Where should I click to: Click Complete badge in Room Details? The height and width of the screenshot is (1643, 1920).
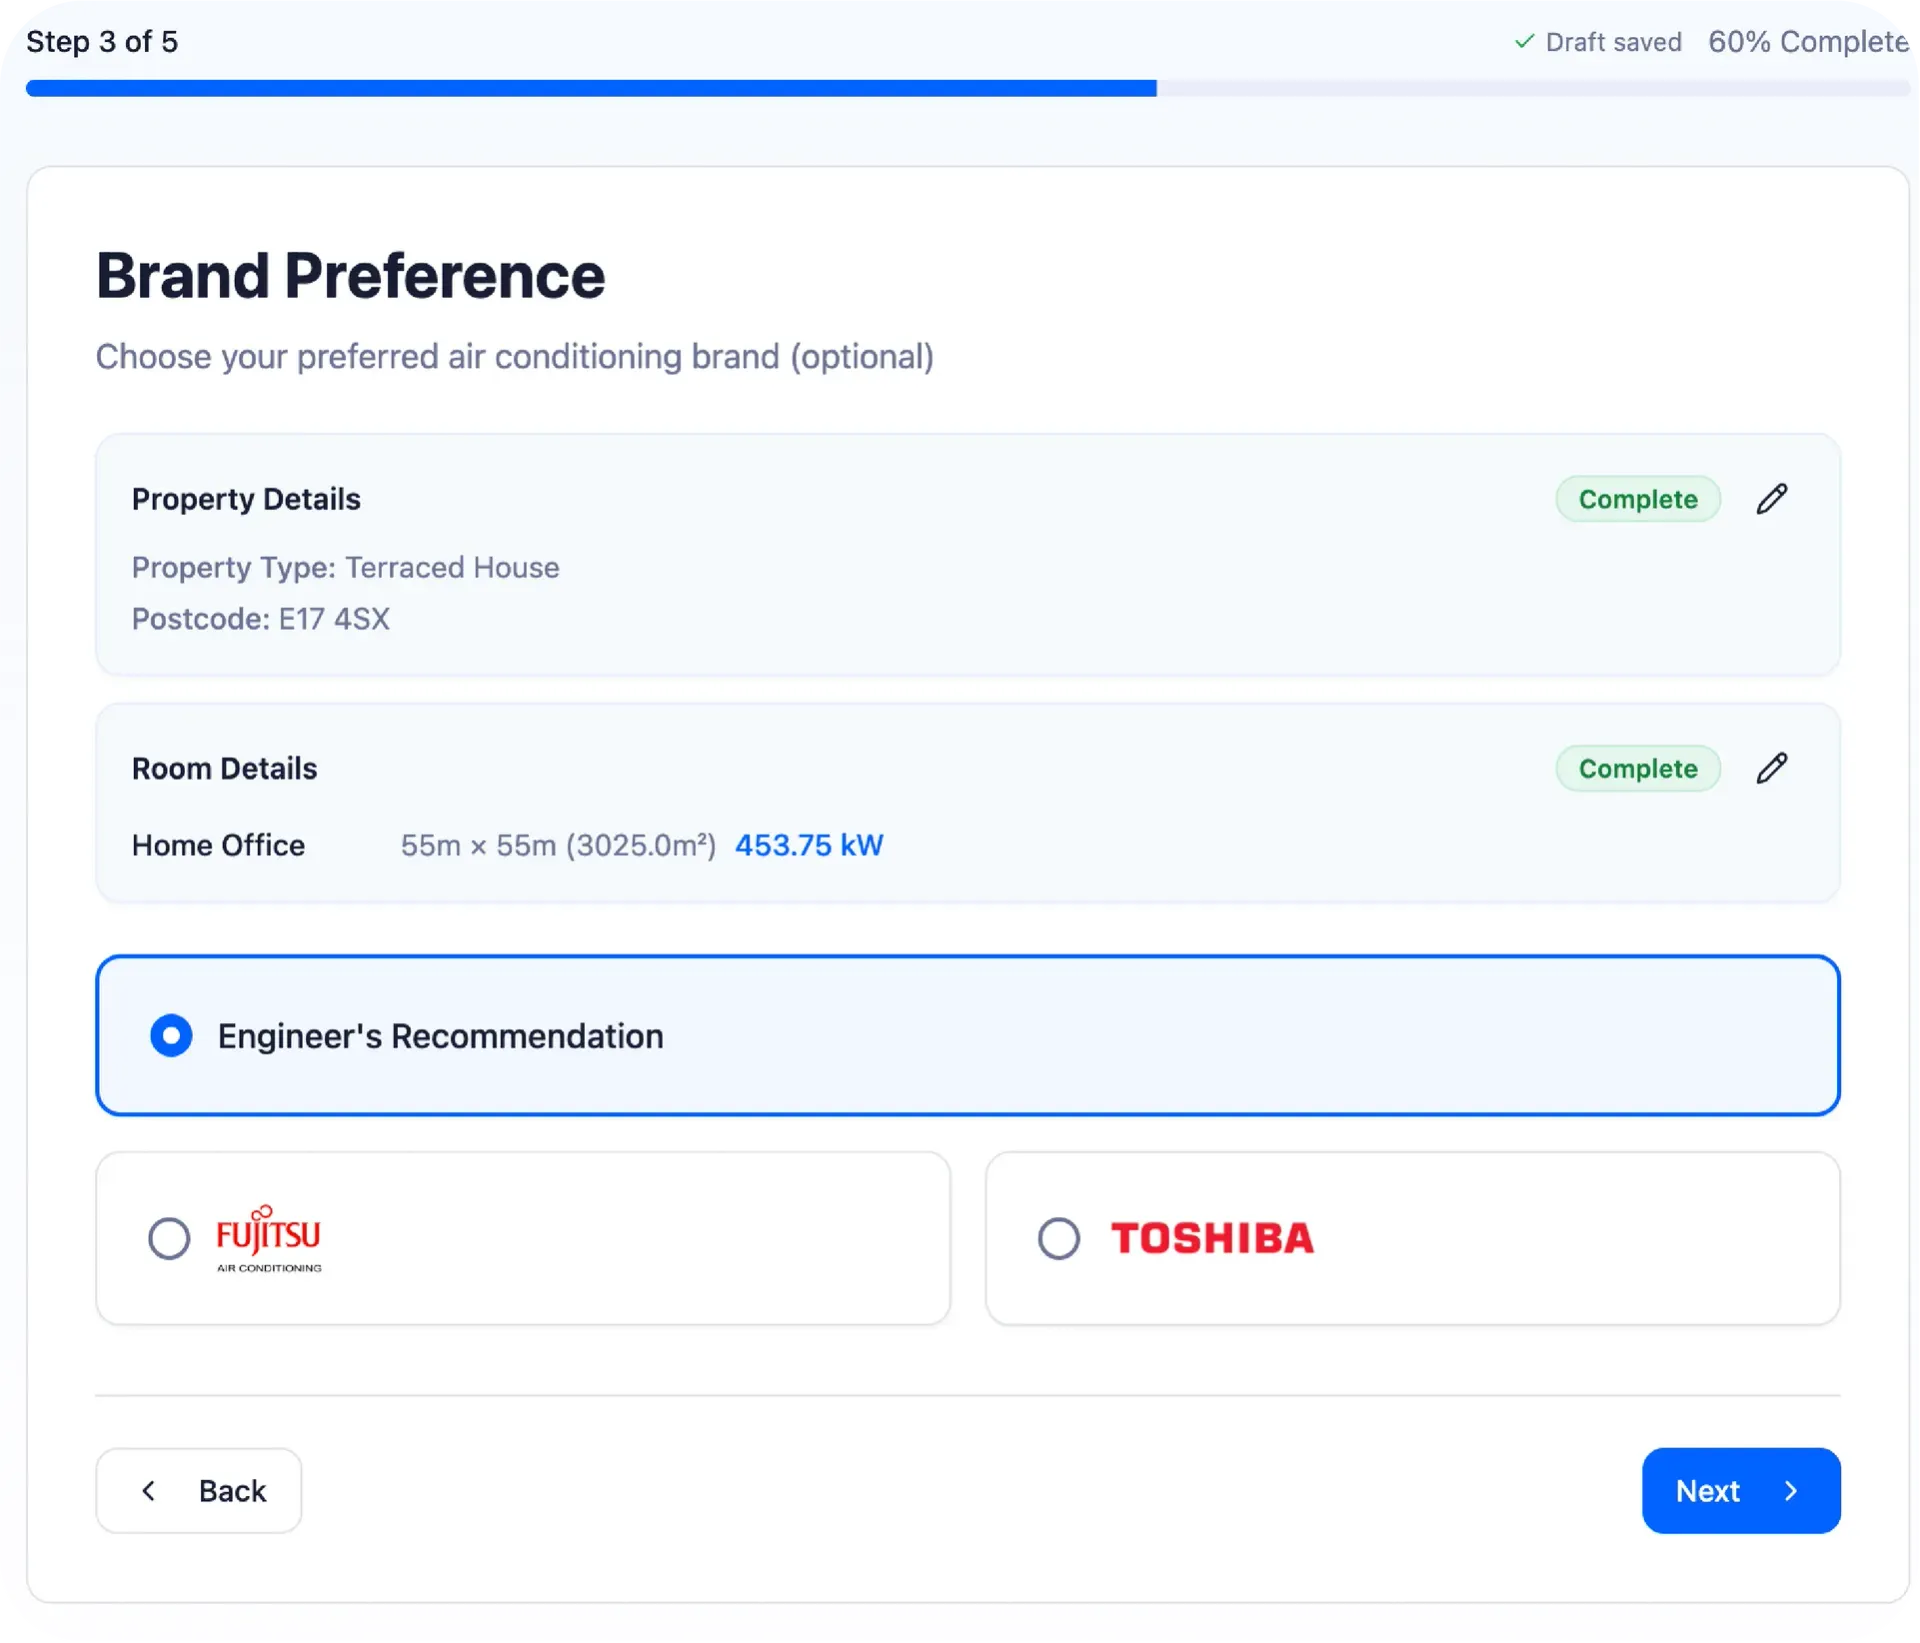[1637, 769]
